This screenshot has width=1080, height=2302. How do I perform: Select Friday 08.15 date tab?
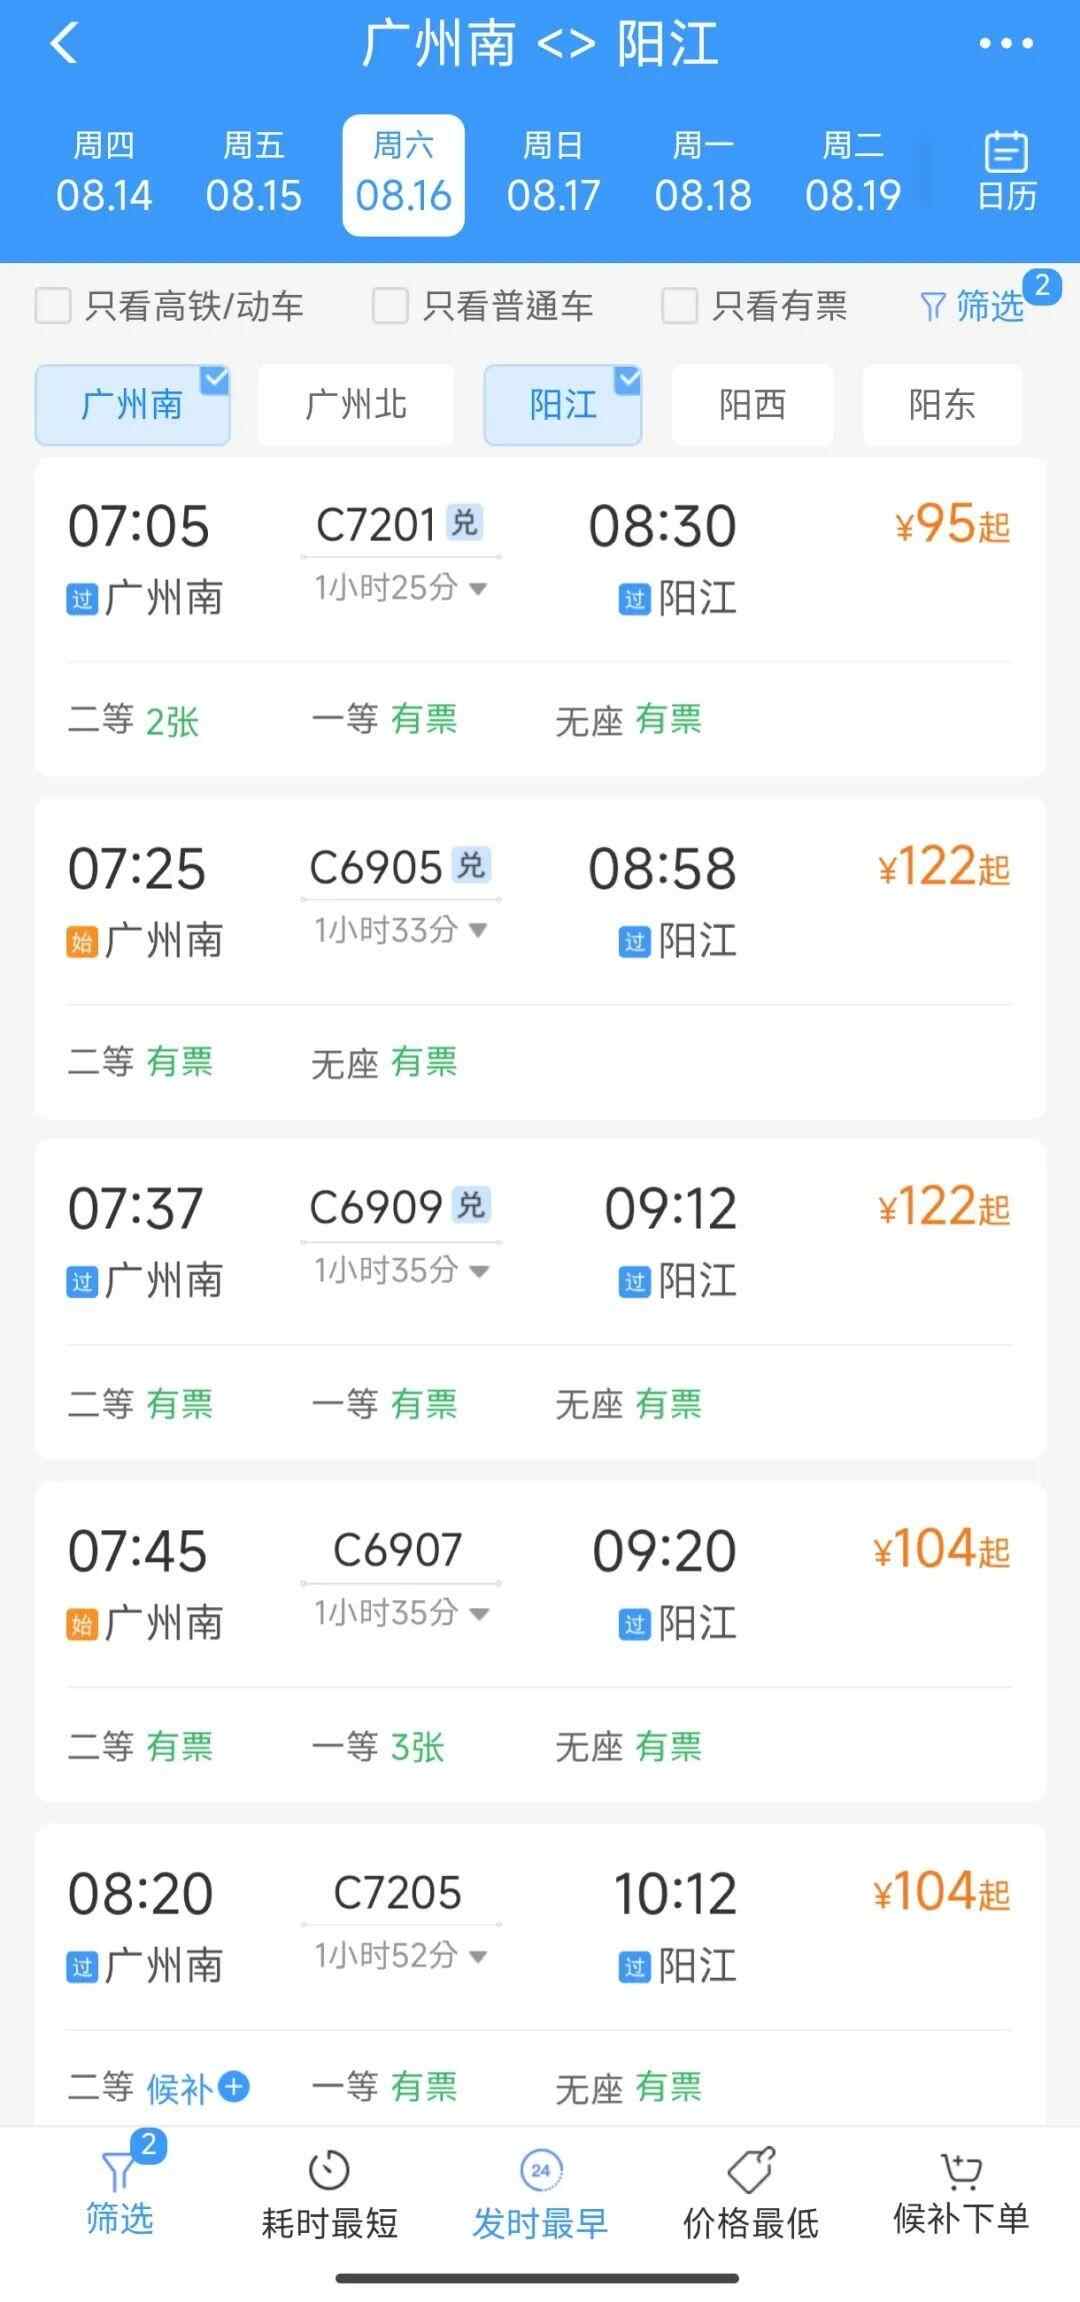[253, 174]
